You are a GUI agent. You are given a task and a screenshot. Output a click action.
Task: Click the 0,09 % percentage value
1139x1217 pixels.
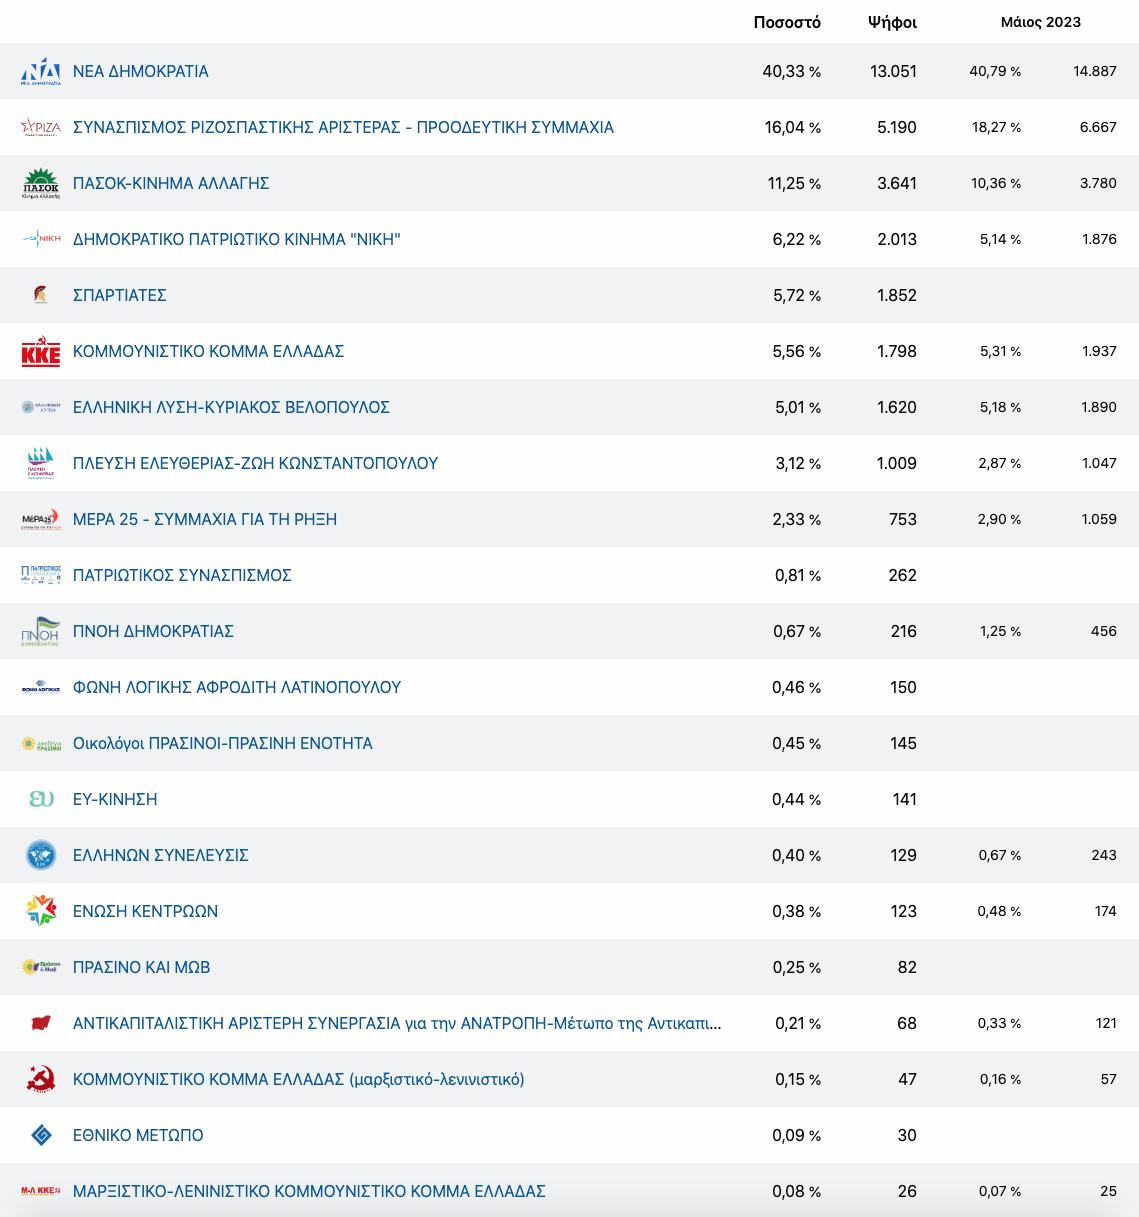tap(796, 1135)
